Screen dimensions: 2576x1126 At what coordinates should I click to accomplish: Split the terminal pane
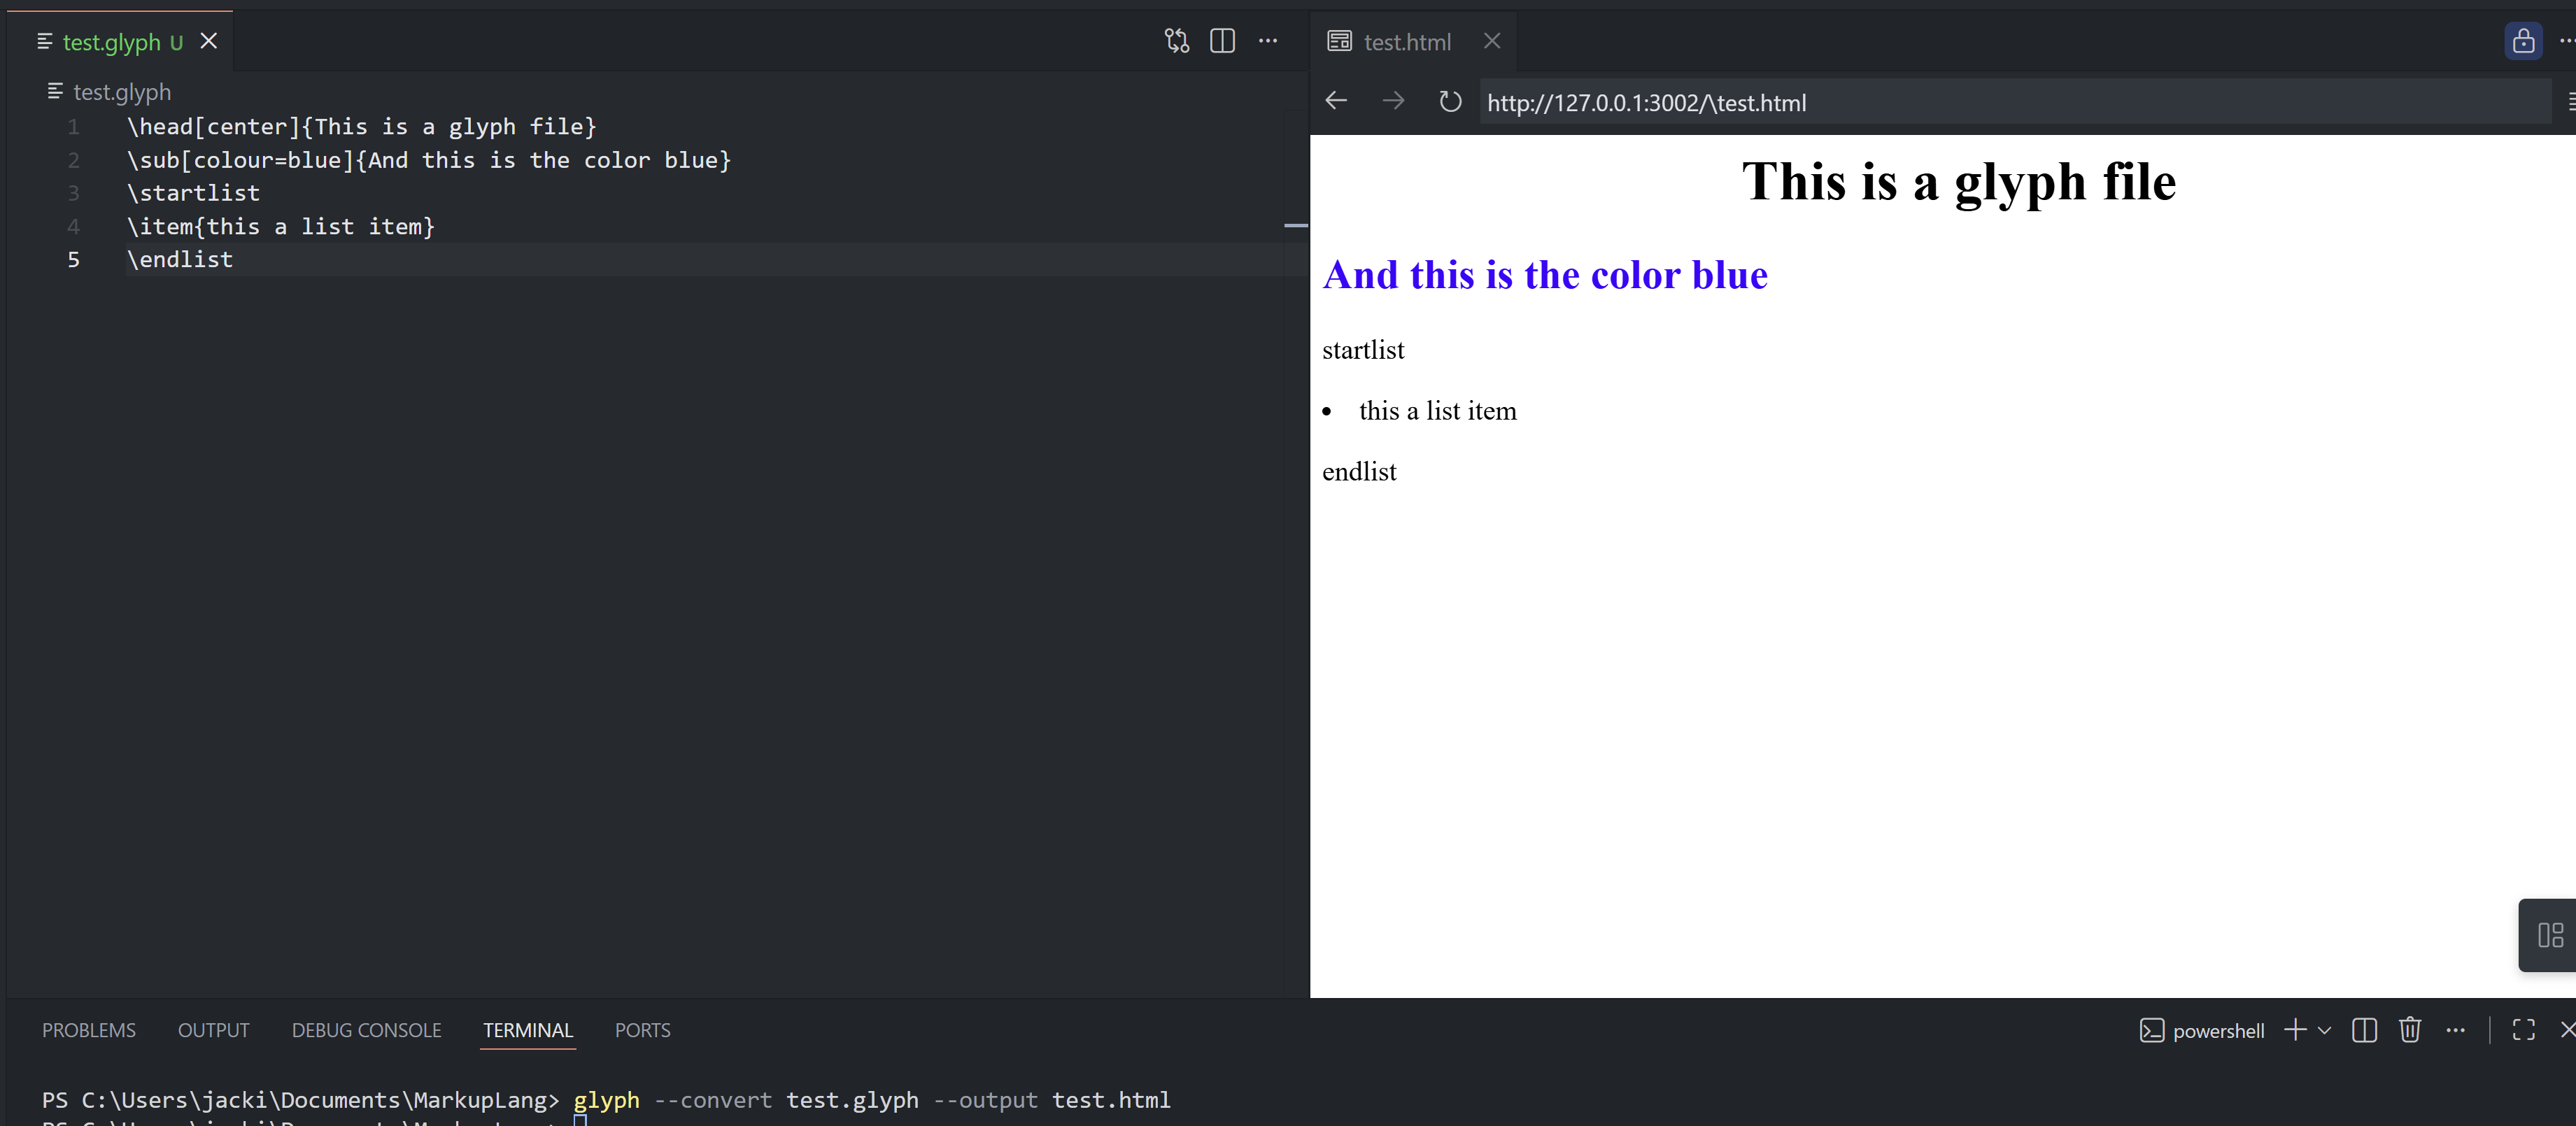pos(2363,1029)
